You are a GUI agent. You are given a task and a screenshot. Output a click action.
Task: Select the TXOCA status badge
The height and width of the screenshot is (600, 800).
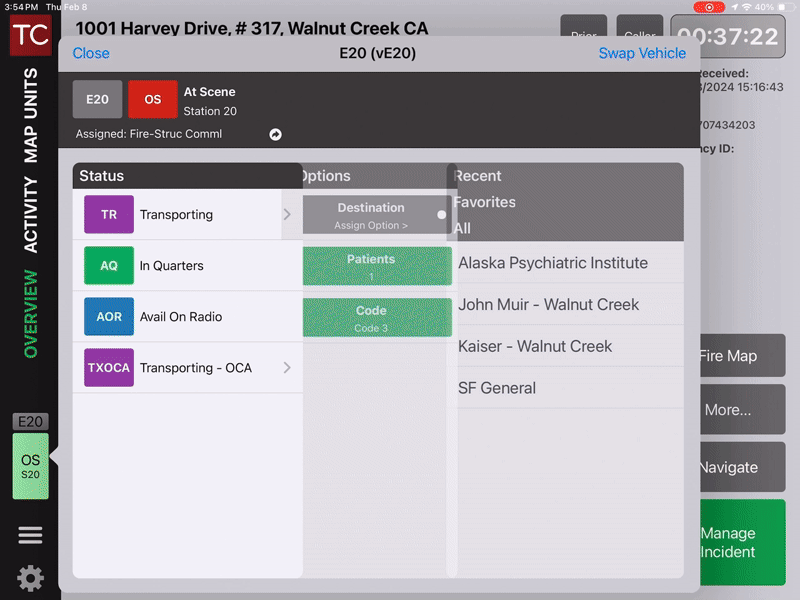109,368
